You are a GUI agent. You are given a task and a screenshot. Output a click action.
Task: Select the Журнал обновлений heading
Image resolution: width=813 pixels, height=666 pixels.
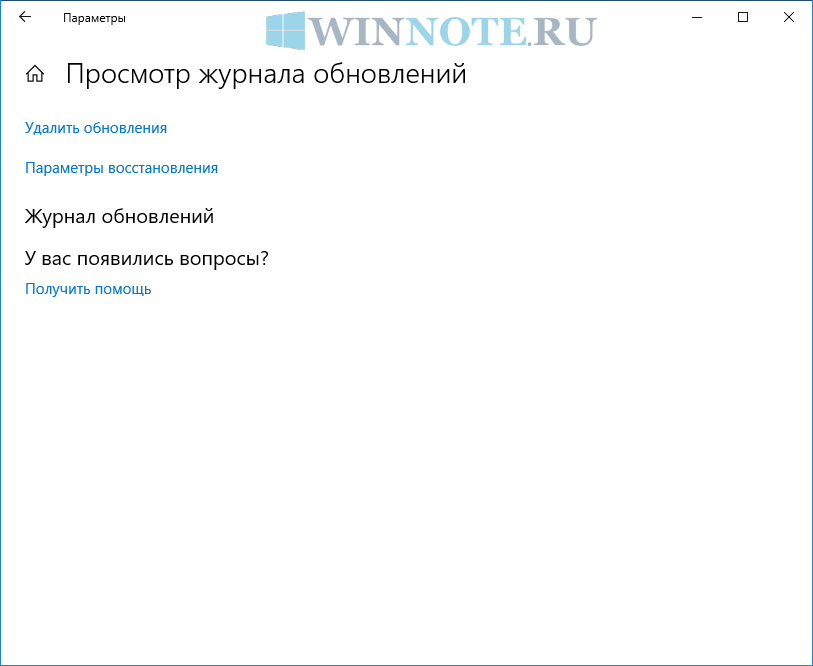(x=119, y=216)
